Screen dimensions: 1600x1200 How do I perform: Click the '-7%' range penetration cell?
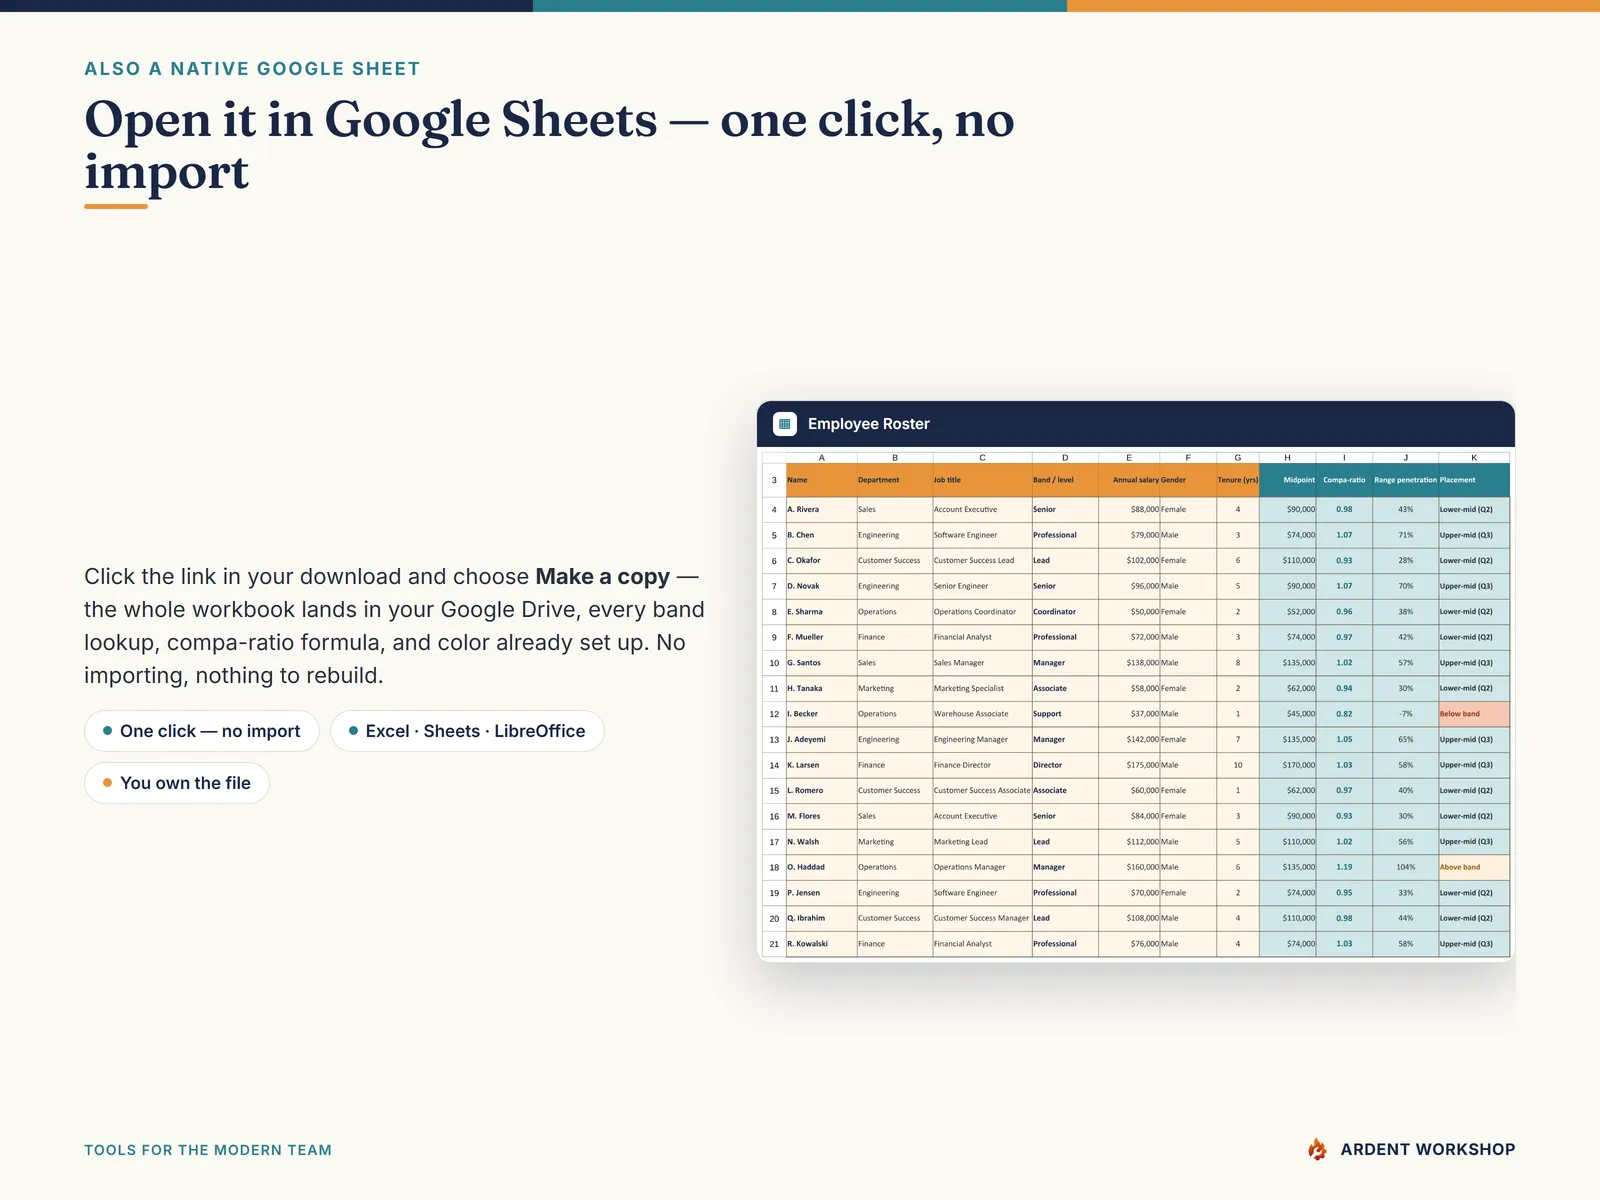(x=1405, y=714)
